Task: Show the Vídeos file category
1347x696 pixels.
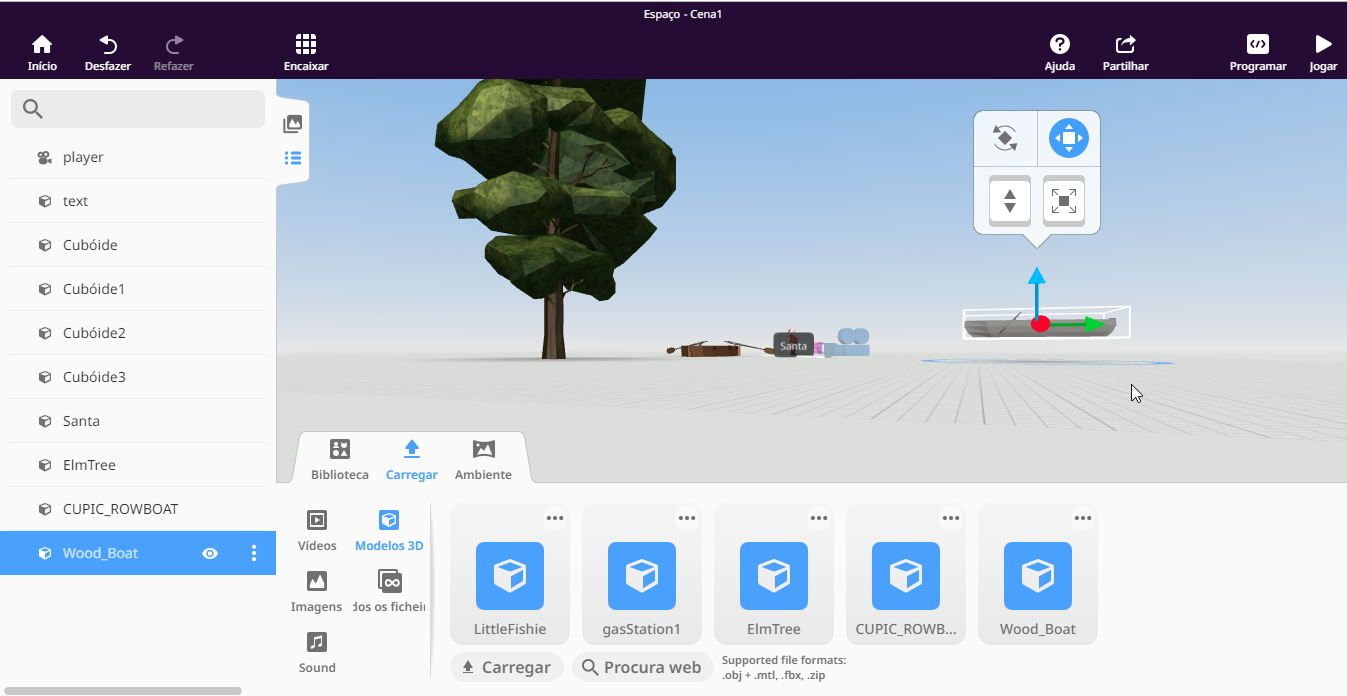Action: [317, 531]
